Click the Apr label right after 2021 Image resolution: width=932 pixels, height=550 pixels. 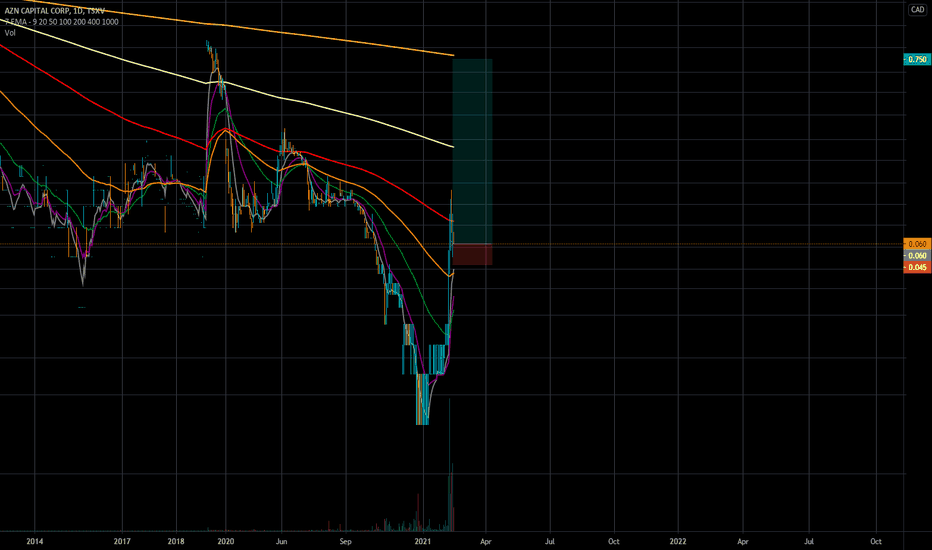point(486,541)
